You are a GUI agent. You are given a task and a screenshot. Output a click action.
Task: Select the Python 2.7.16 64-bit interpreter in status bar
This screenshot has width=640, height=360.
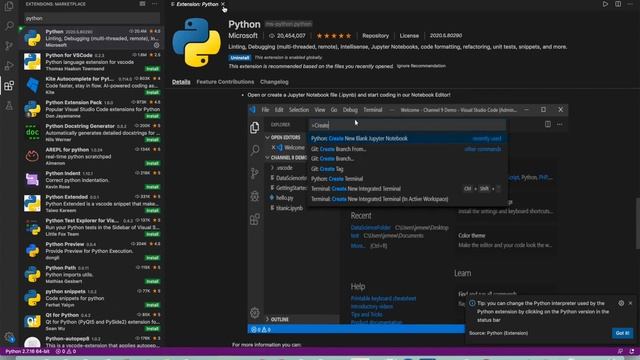[x=27, y=351]
